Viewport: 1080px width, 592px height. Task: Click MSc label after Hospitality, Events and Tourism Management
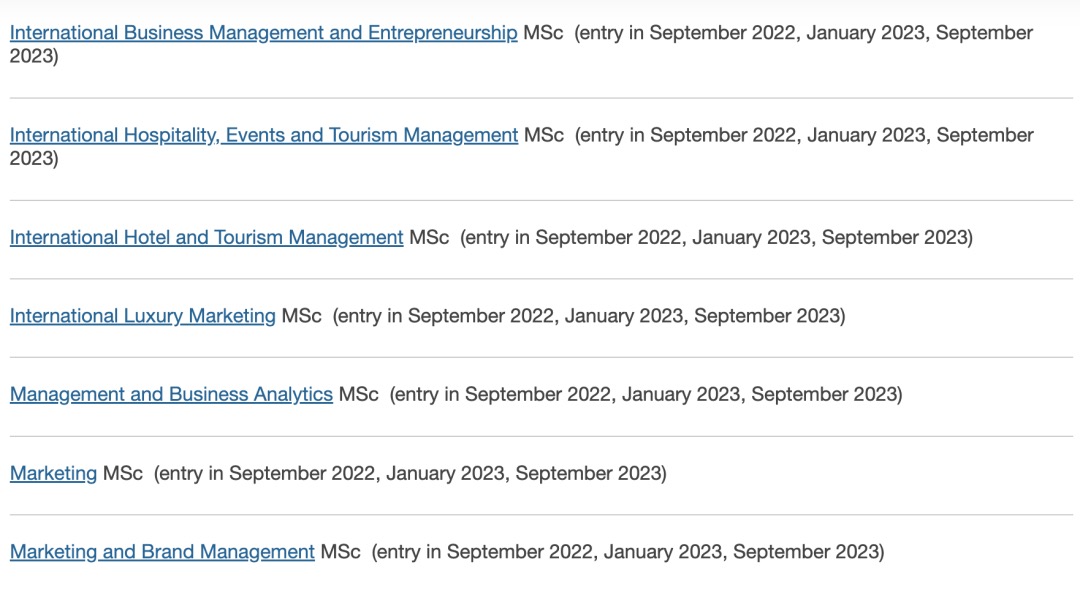pyautogui.click(x=543, y=135)
